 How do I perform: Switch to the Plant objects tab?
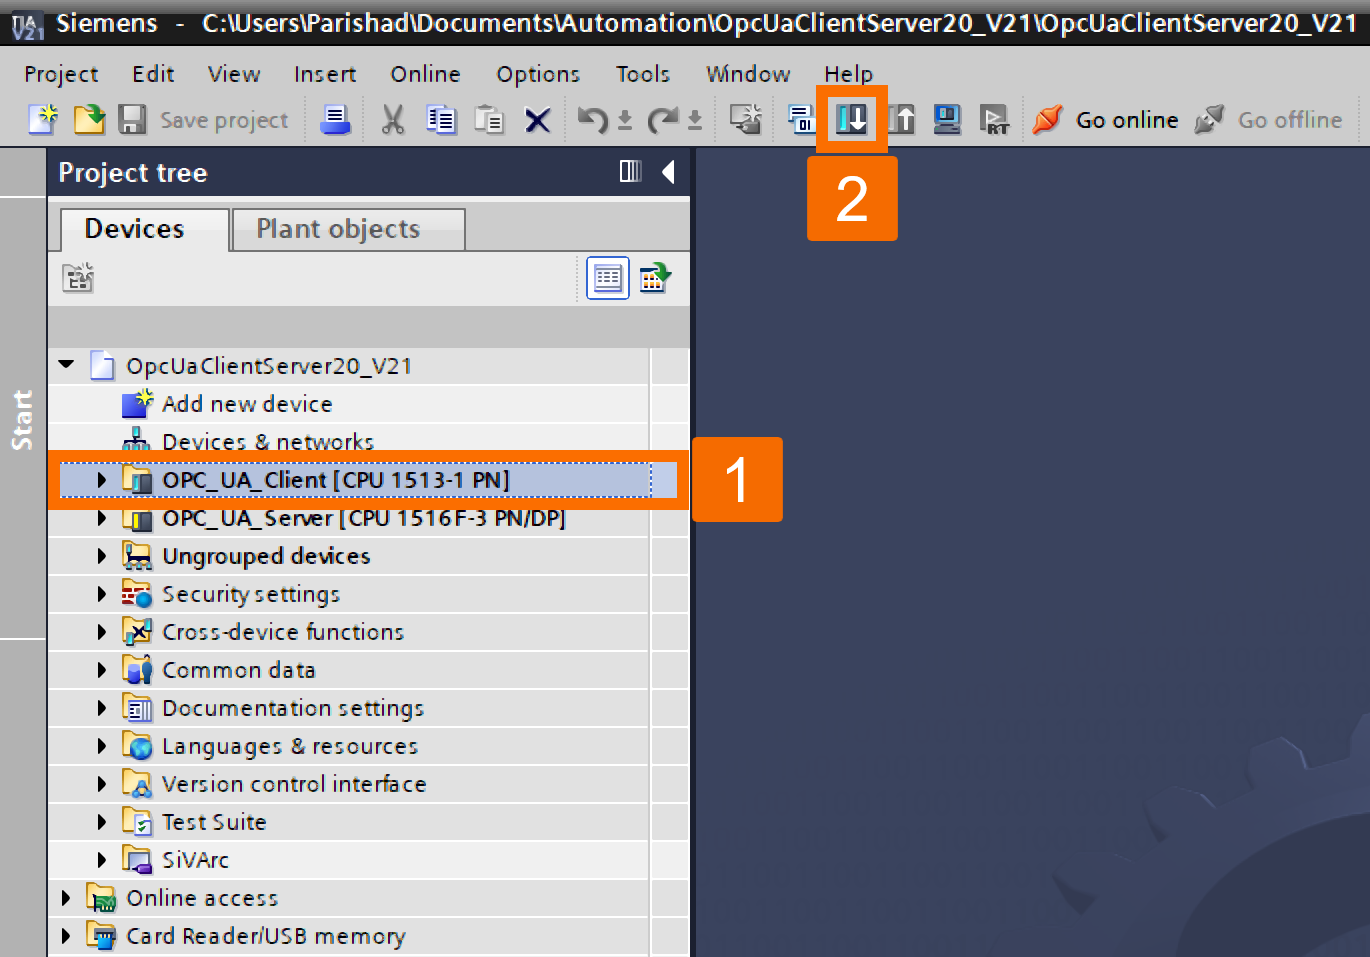tap(348, 229)
